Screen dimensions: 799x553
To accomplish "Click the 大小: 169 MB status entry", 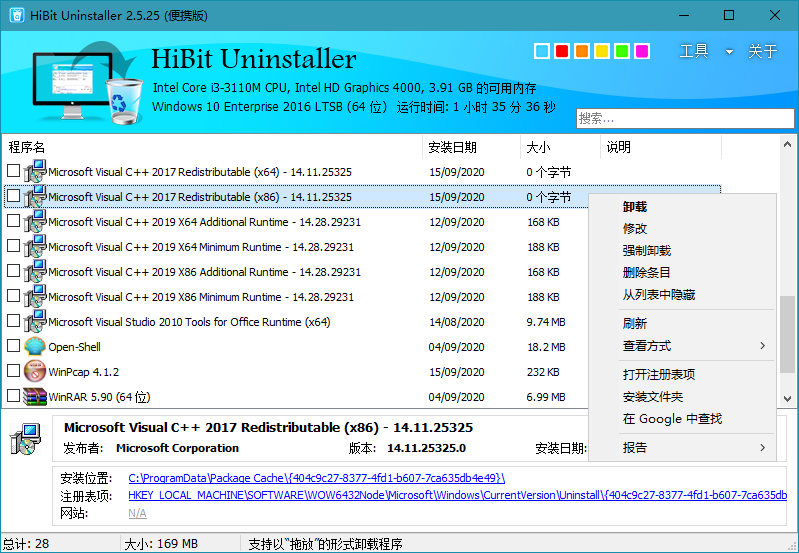I will [x=161, y=544].
